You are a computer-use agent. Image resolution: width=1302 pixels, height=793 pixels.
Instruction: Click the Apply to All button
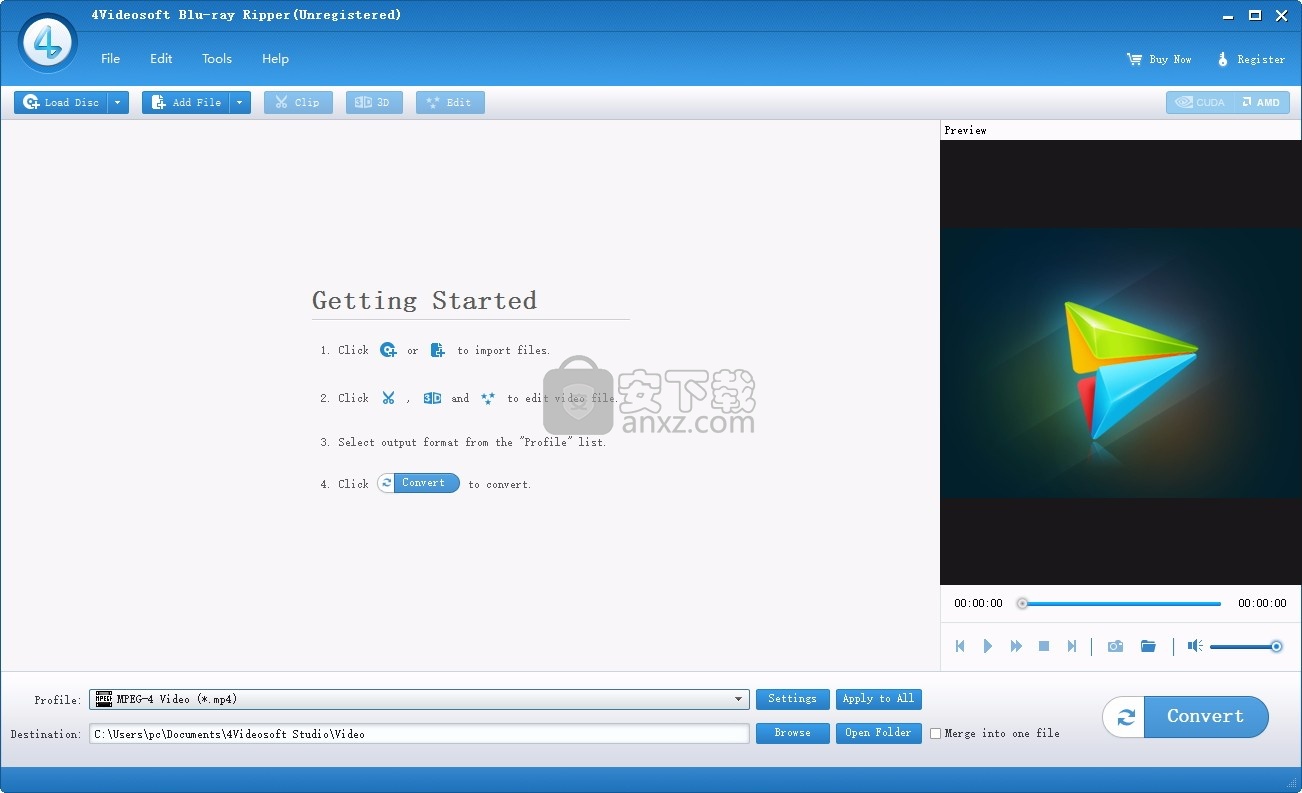coord(879,699)
